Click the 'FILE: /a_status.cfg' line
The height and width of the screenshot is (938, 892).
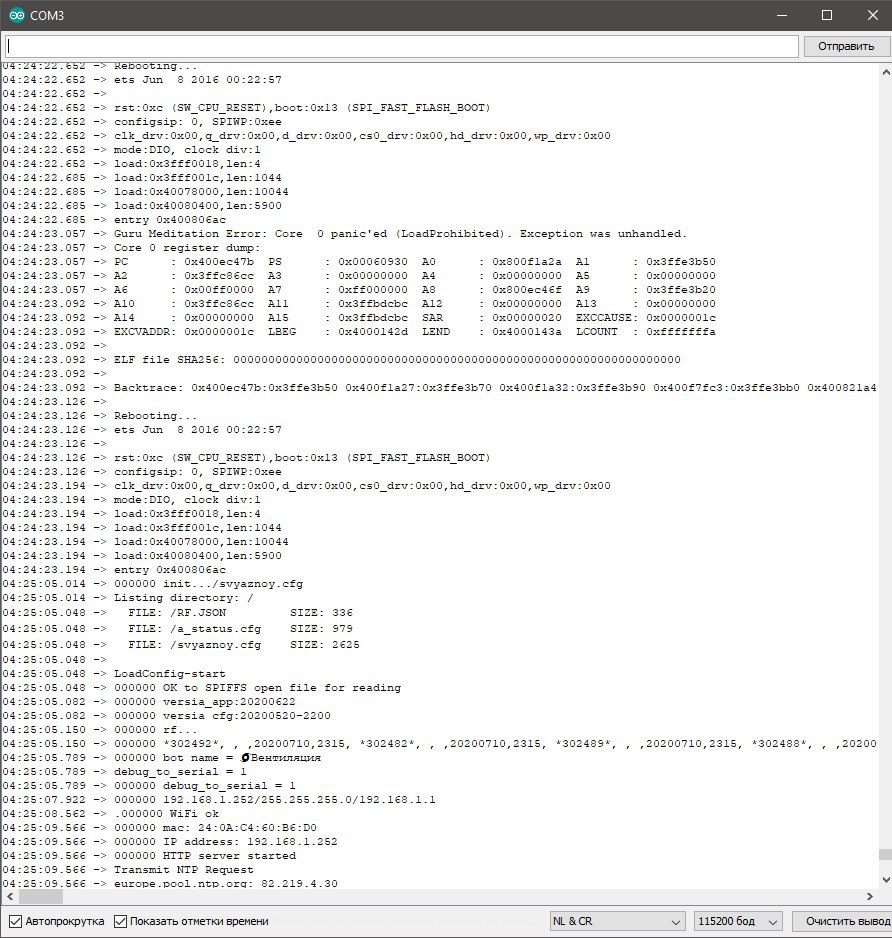pos(240,629)
